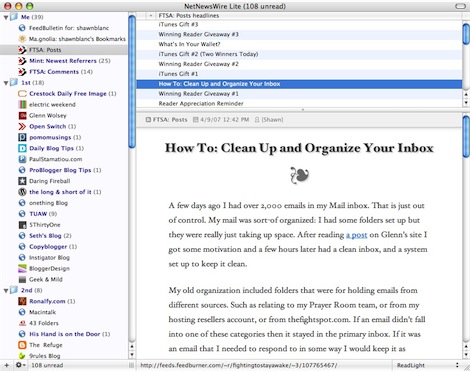Select headline Winning Reader Giveaway #2
Image resolution: width=470 pixels, height=371 pixels.
pyautogui.click(x=299, y=64)
